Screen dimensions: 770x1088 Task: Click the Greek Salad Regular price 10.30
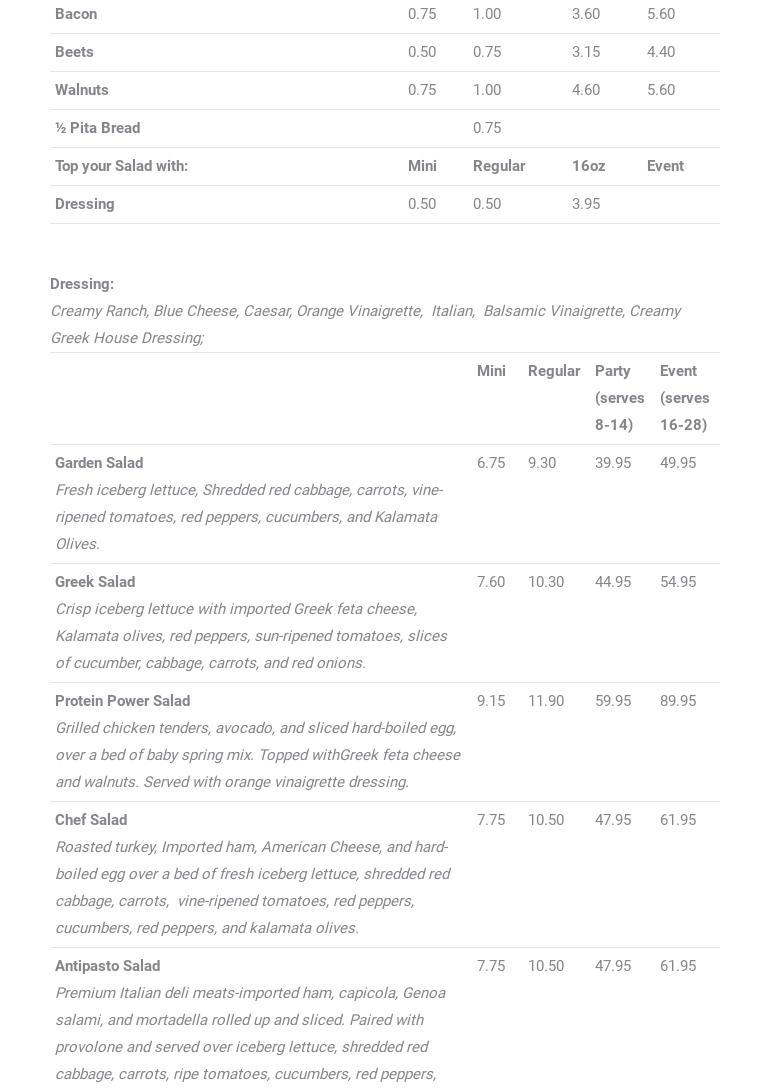pos(546,582)
